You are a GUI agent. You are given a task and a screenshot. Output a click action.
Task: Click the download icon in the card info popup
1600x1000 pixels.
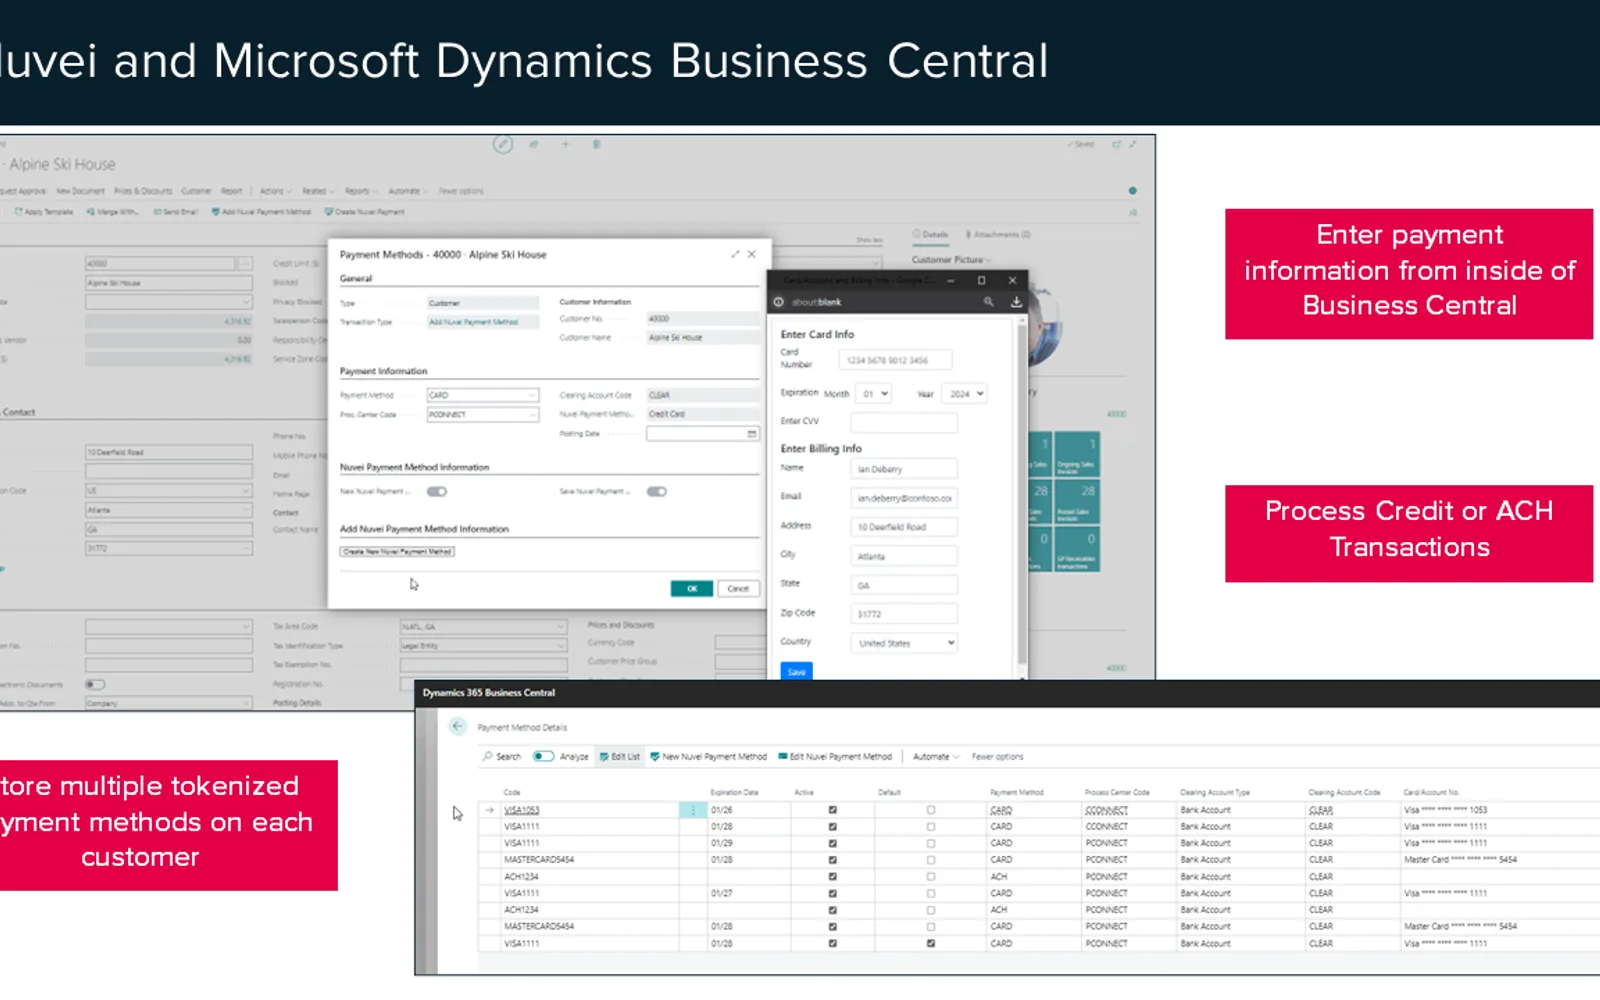point(1016,302)
